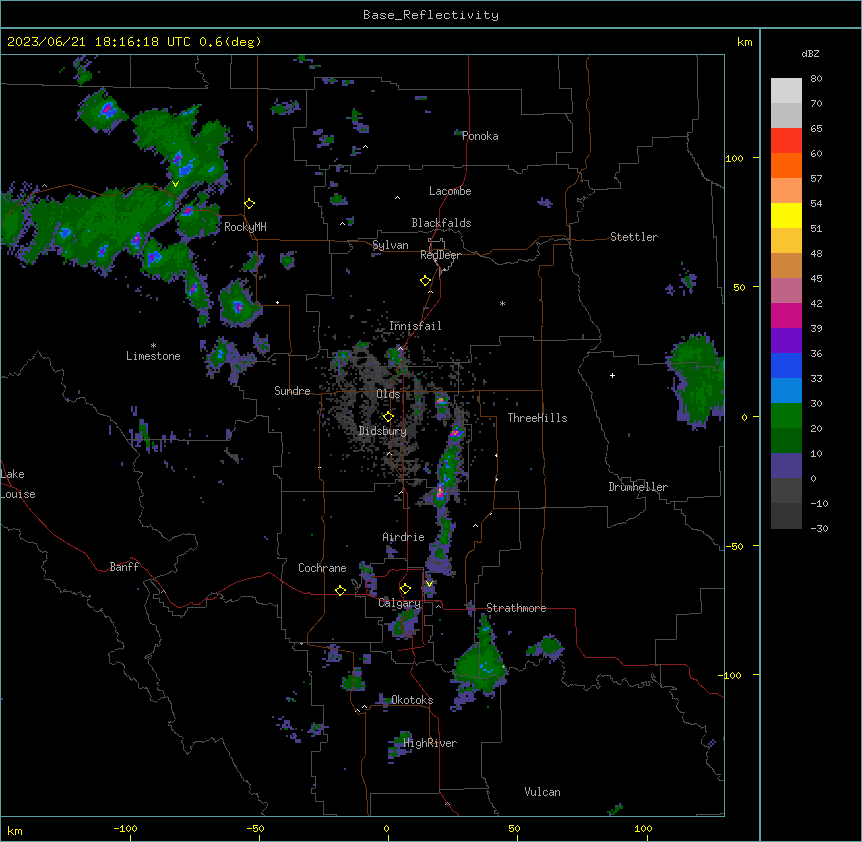This screenshot has height=842, width=862.
Task: Select the orange 57-60 dBZ legend swatch
Action: click(786, 165)
